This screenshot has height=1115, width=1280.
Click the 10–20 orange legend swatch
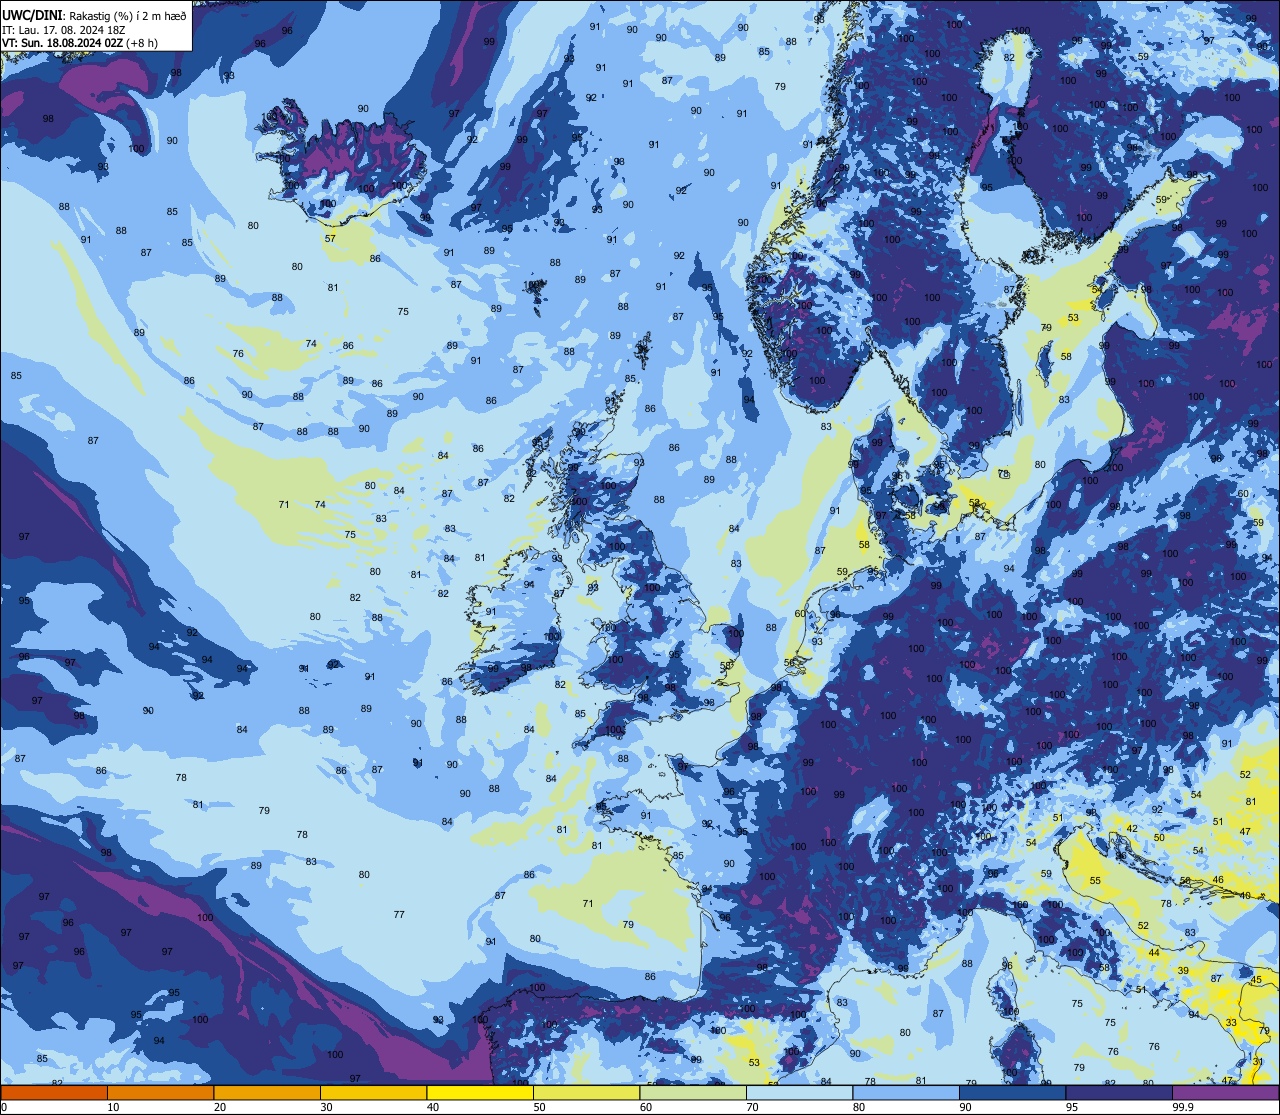(160, 1092)
